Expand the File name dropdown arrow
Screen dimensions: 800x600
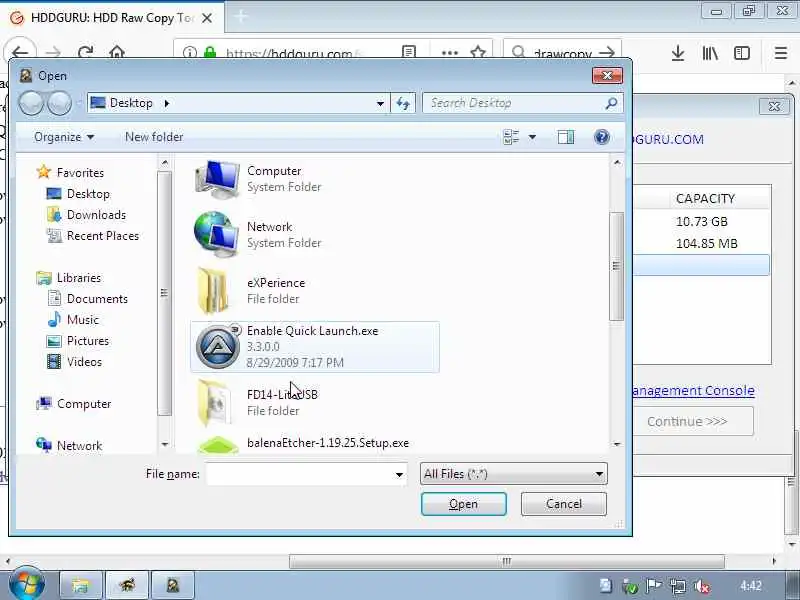tap(399, 474)
